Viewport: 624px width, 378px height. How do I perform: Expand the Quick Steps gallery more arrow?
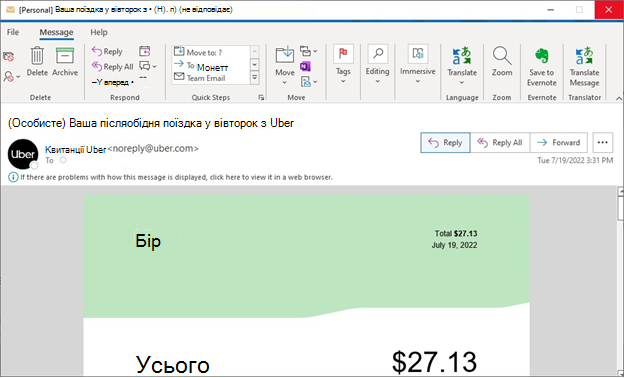(255, 78)
